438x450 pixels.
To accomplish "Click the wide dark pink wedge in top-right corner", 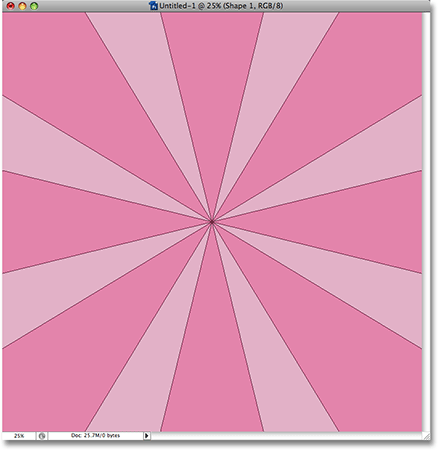I will [360, 67].
